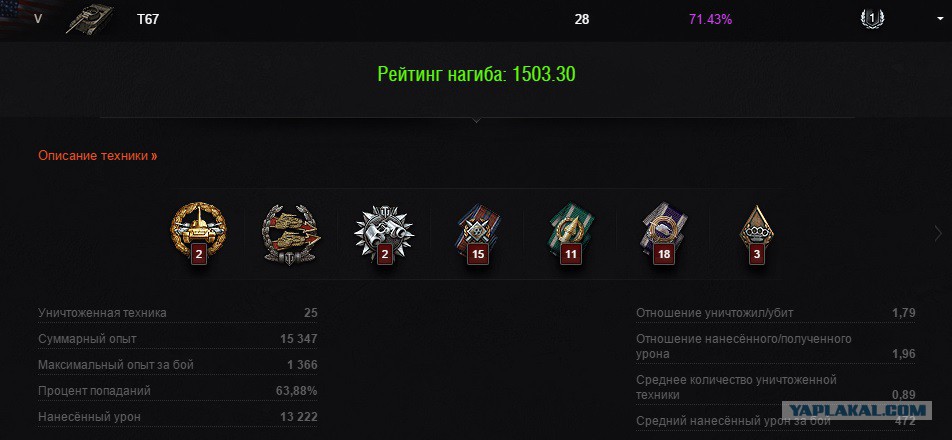Click the Процент попаданий stat row
This screenshot has height=440, width=952.
pos(177,391)
